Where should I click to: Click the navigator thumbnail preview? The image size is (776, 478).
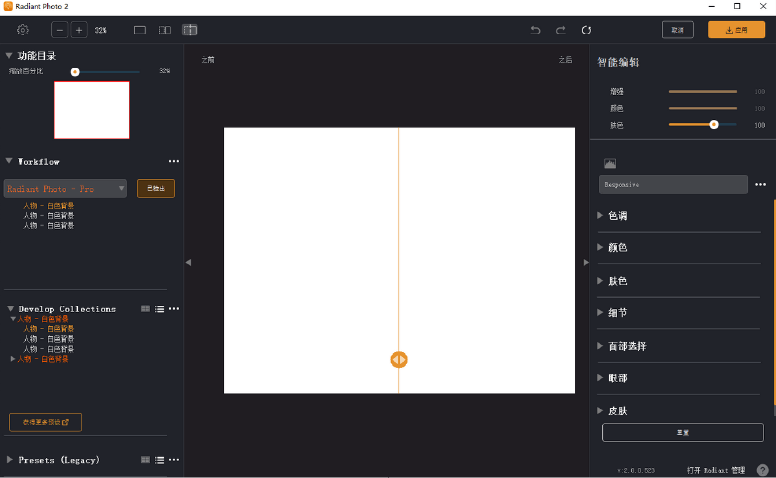click(x=91, y=110)
